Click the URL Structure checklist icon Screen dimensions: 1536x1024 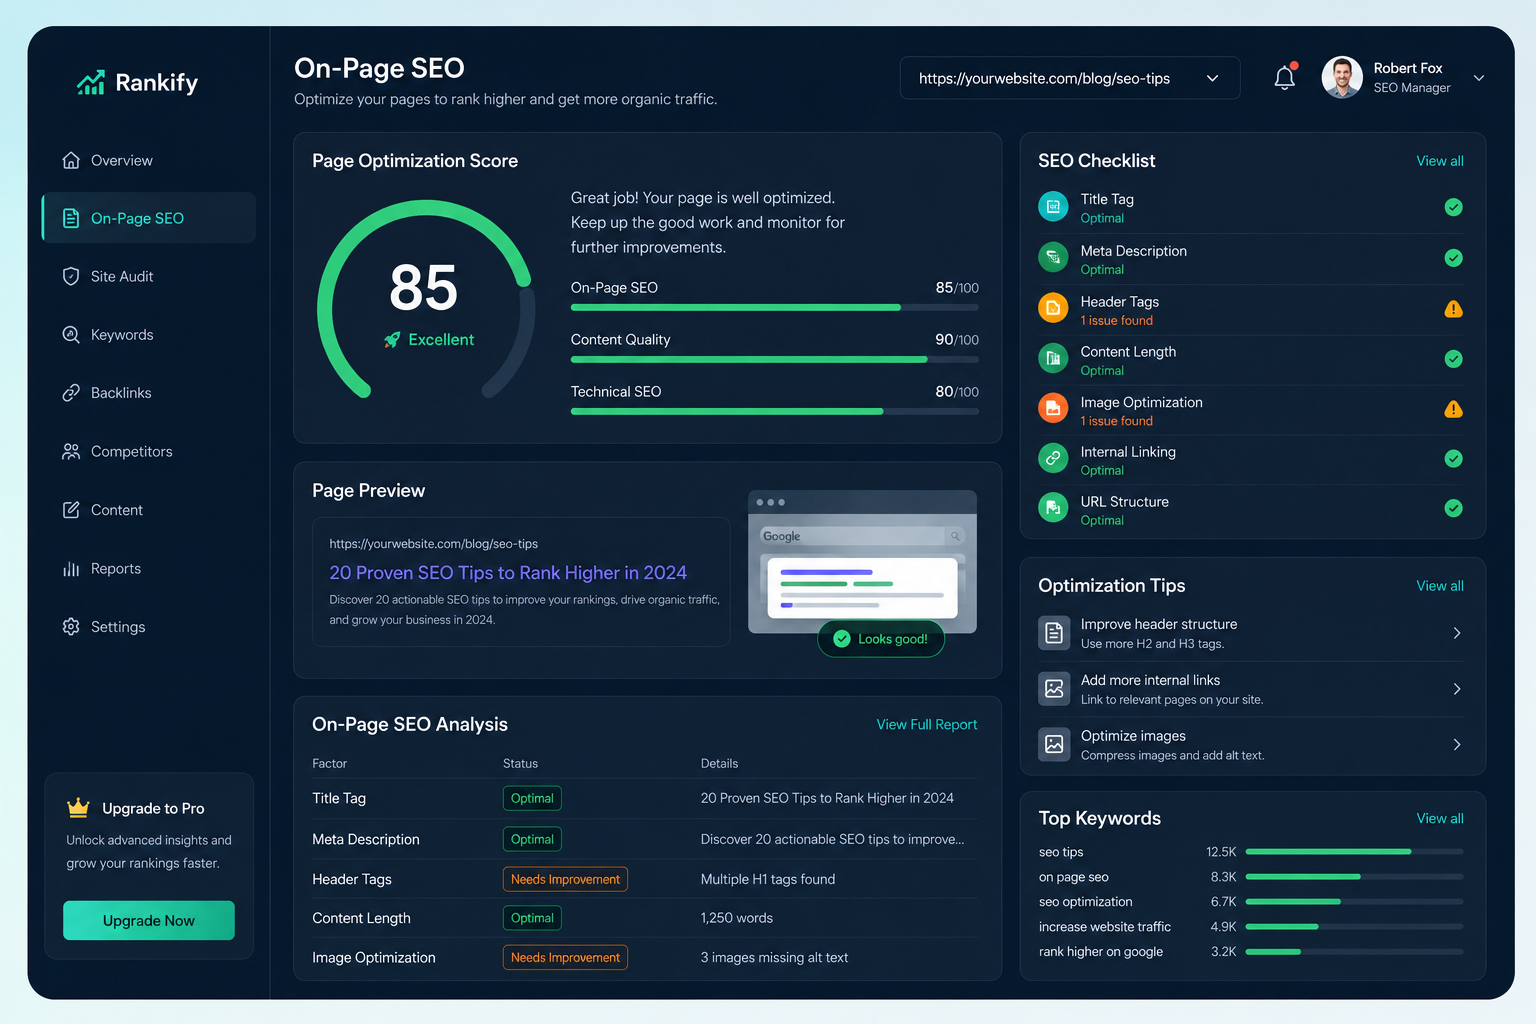tap(1053, 508)
